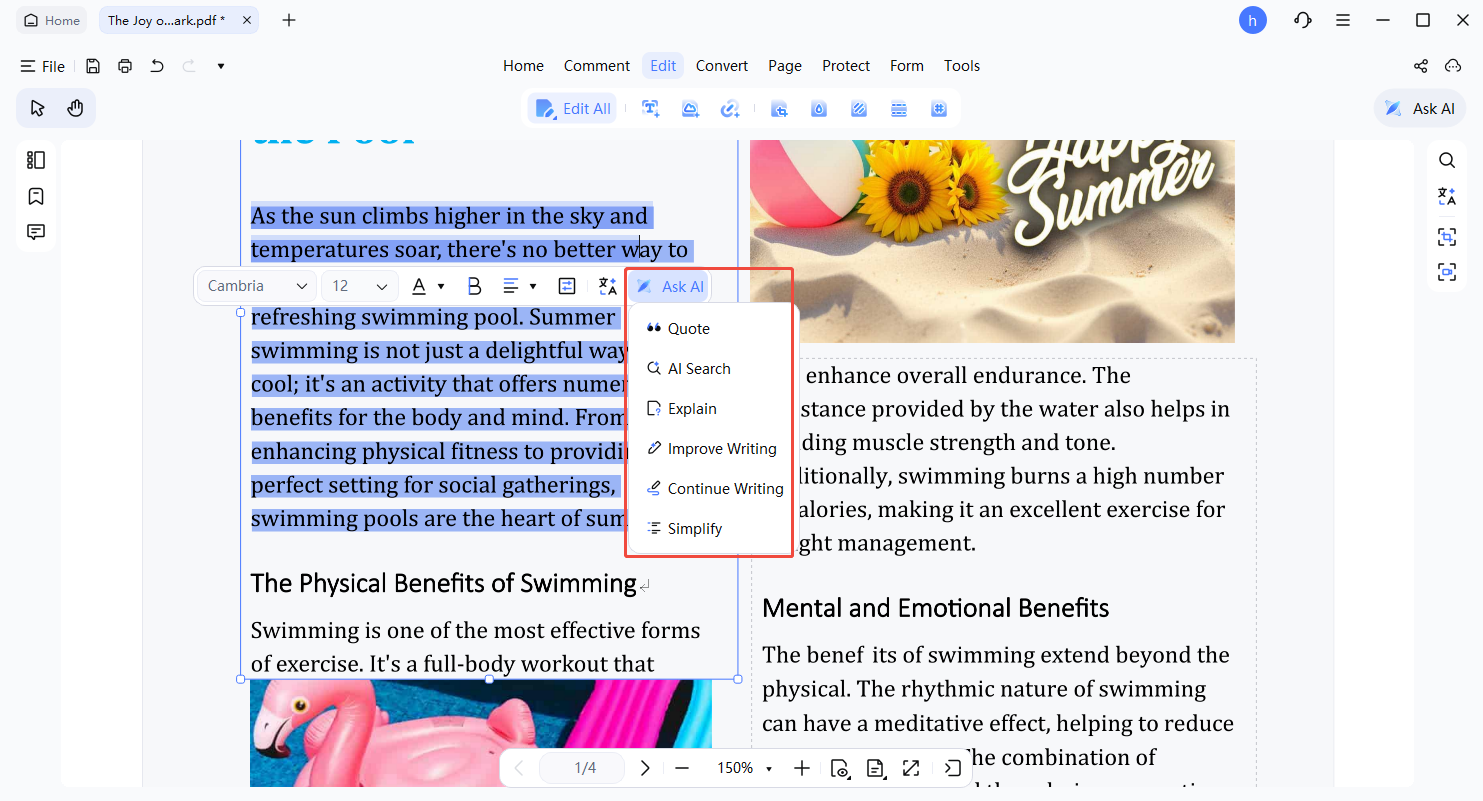Switch to the Convert ribbon tab

(721, 65)
